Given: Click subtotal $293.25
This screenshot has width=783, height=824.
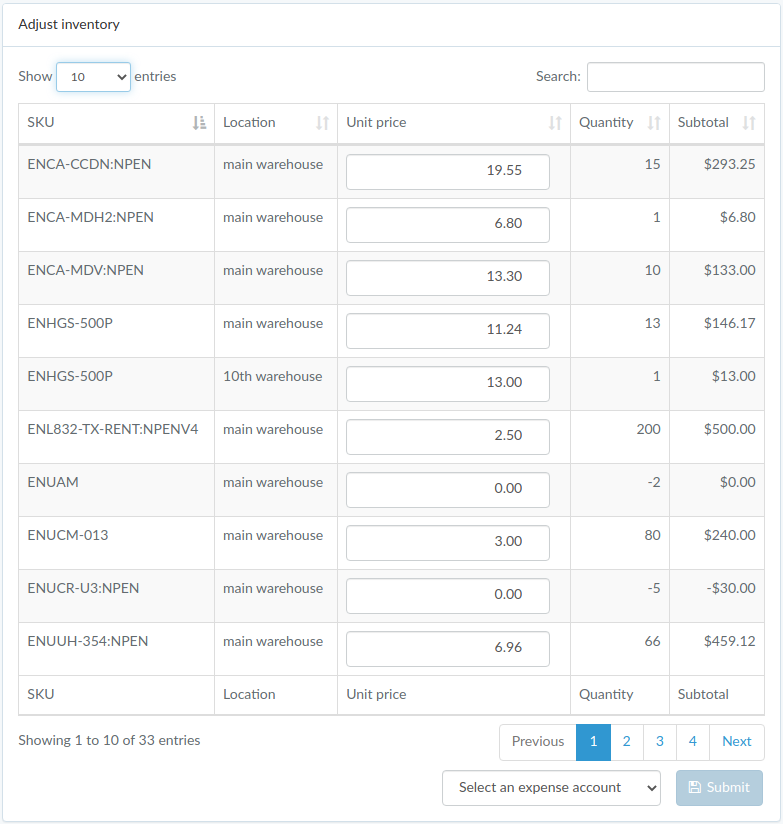Looking at the screenshot, I should (729, 164).
